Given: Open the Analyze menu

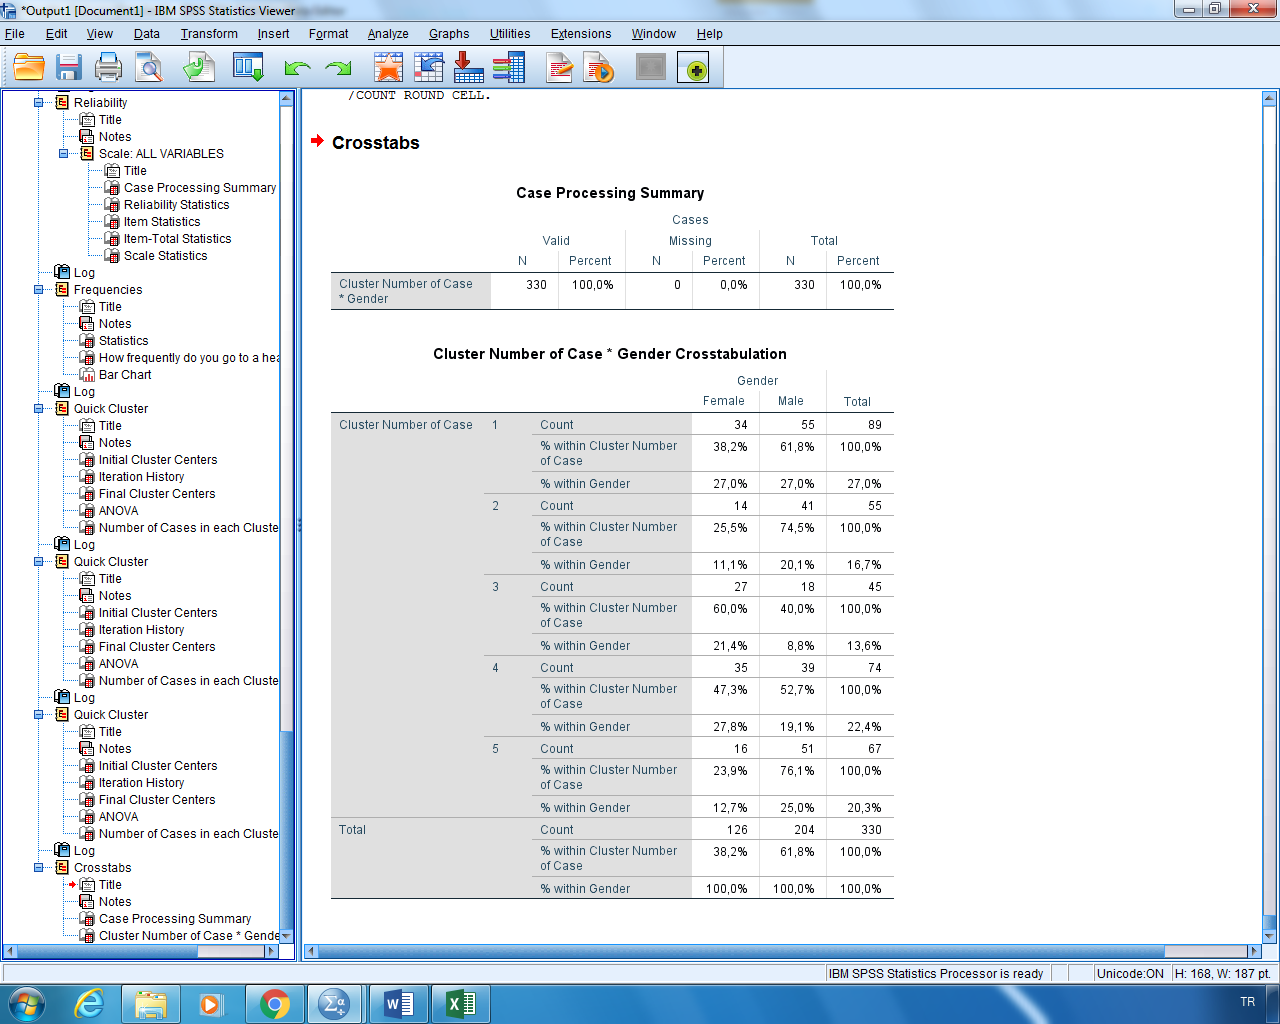Looking at the screenshot, I should pos(387,33).
